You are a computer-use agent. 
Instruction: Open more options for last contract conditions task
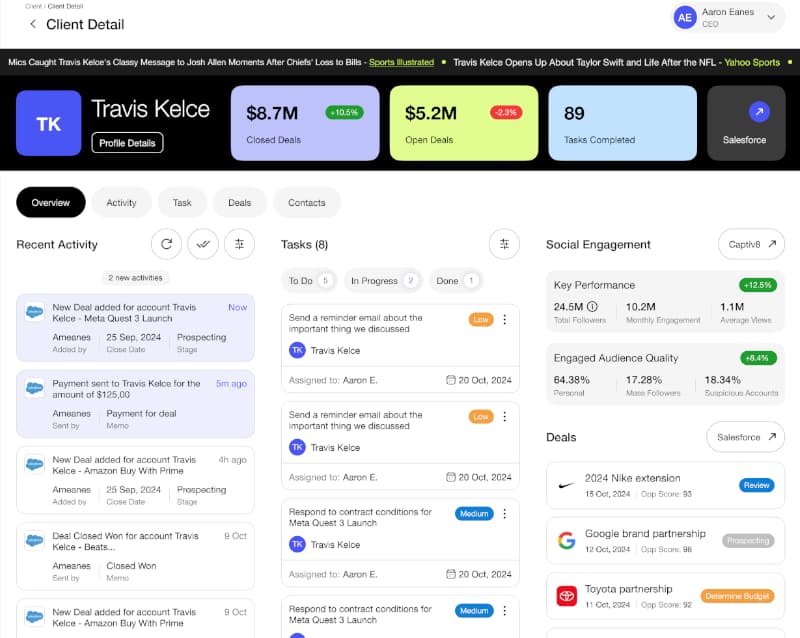505,610
